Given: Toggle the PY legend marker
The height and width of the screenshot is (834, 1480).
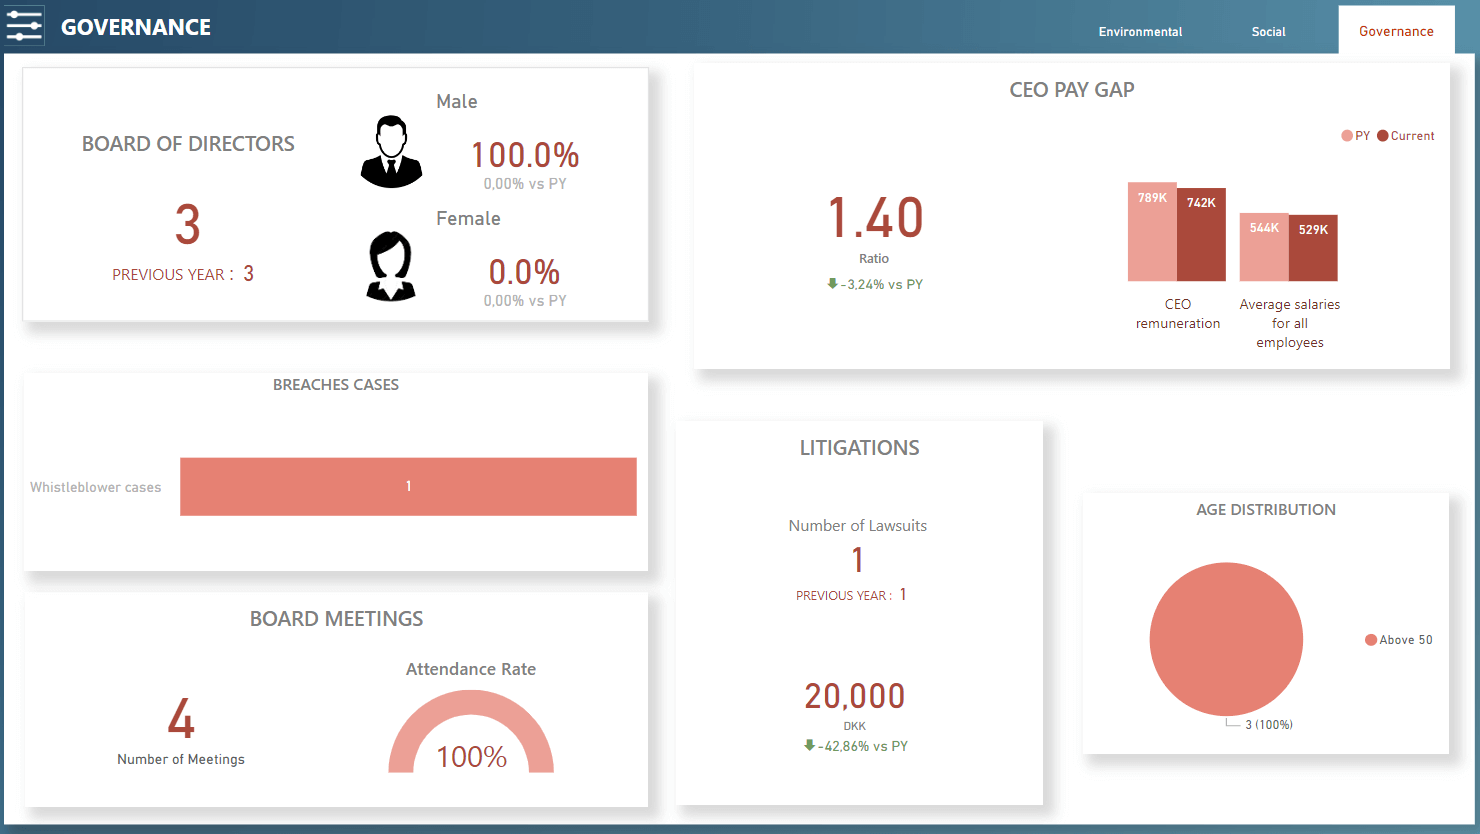Looking at the screenshot, I should [x=1347, y=136].
